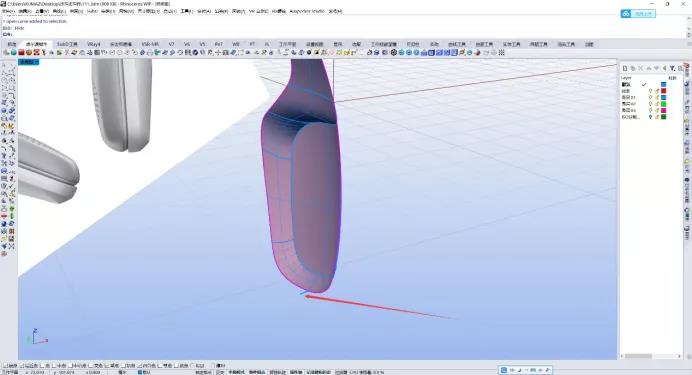Toggle 记录建构历史 in status bar

coord(318,372)
